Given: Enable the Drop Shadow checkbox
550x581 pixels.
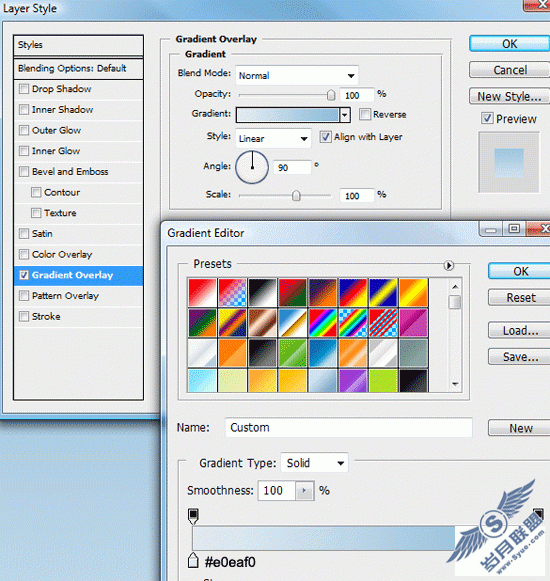Looking at the screenshot, I should pyautogui.click(x=24, y=89).
